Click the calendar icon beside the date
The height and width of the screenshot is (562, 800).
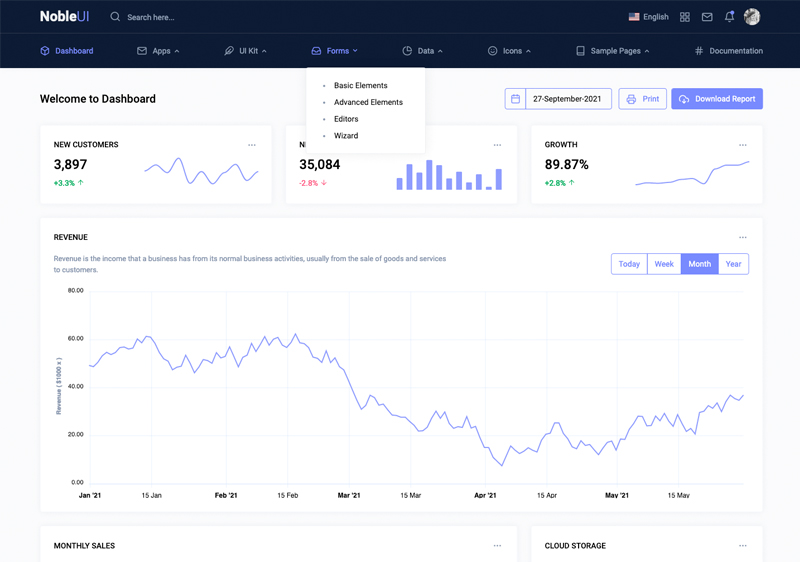tap(515, 99)
